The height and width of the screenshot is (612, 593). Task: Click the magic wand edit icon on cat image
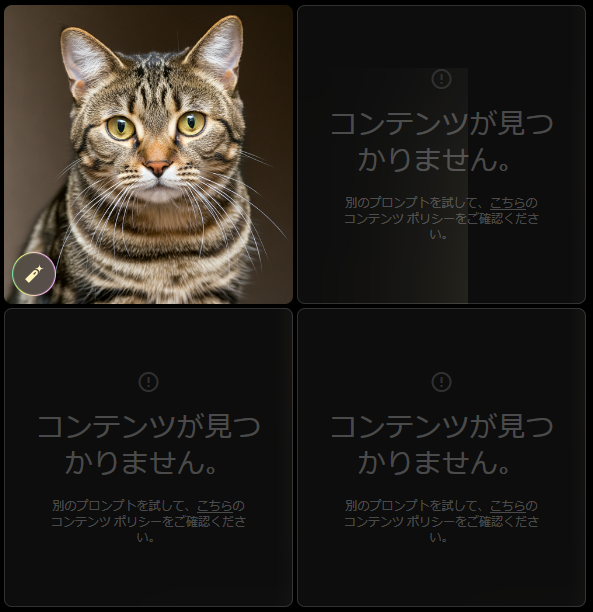34,274
